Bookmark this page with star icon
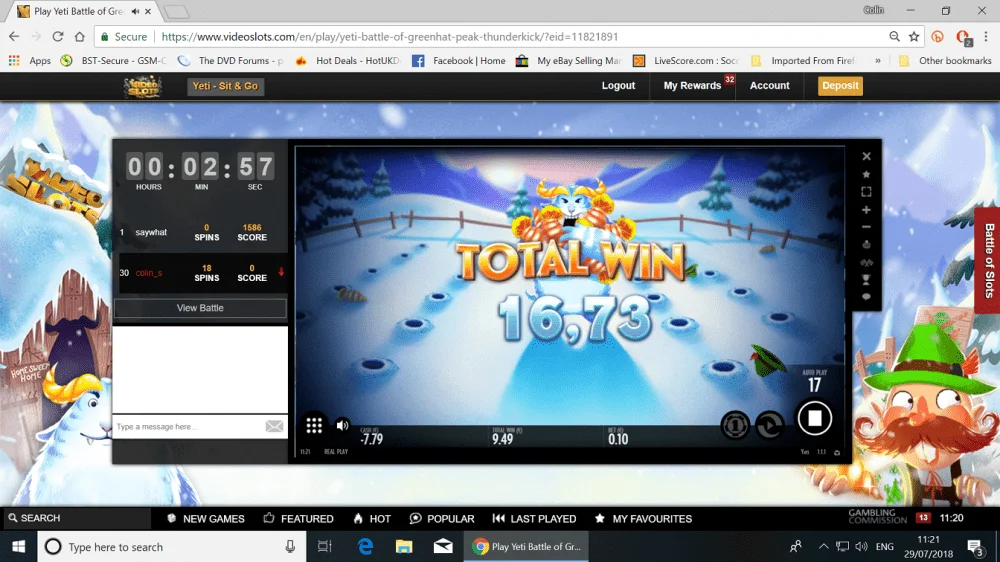Screen dimensions: 1000x562 click(x=914, y=37)
